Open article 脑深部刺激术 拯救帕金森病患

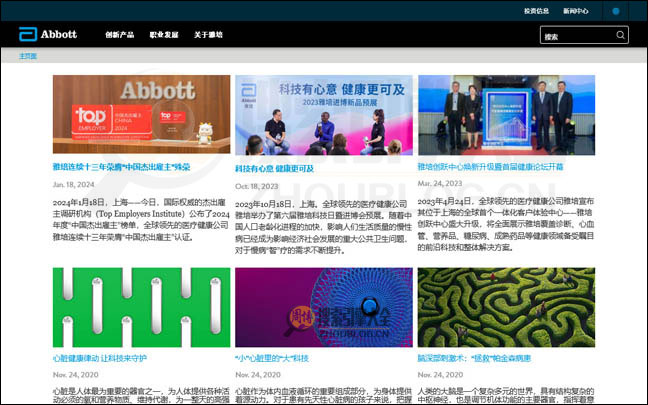[474, 358]
